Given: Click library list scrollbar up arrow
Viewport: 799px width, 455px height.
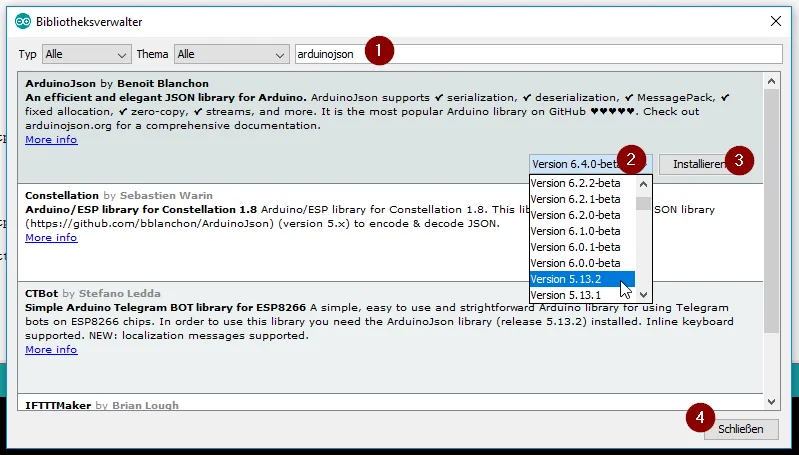Looking at the screenshot, I should click(771, 80).
